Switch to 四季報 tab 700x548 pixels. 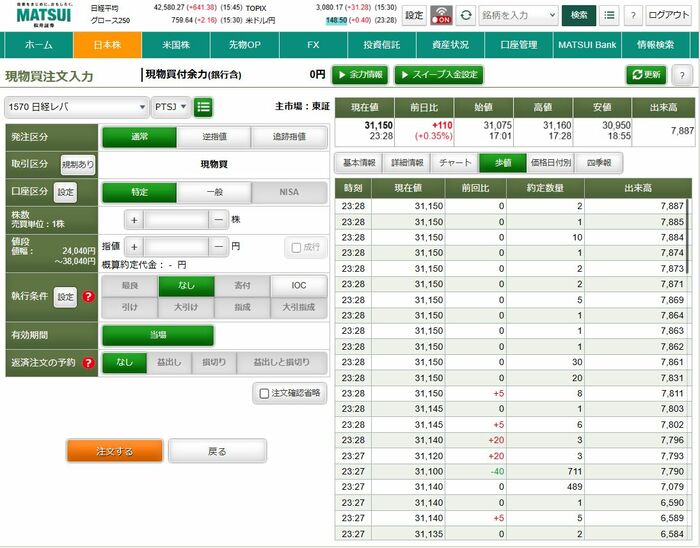click(599, 163)
